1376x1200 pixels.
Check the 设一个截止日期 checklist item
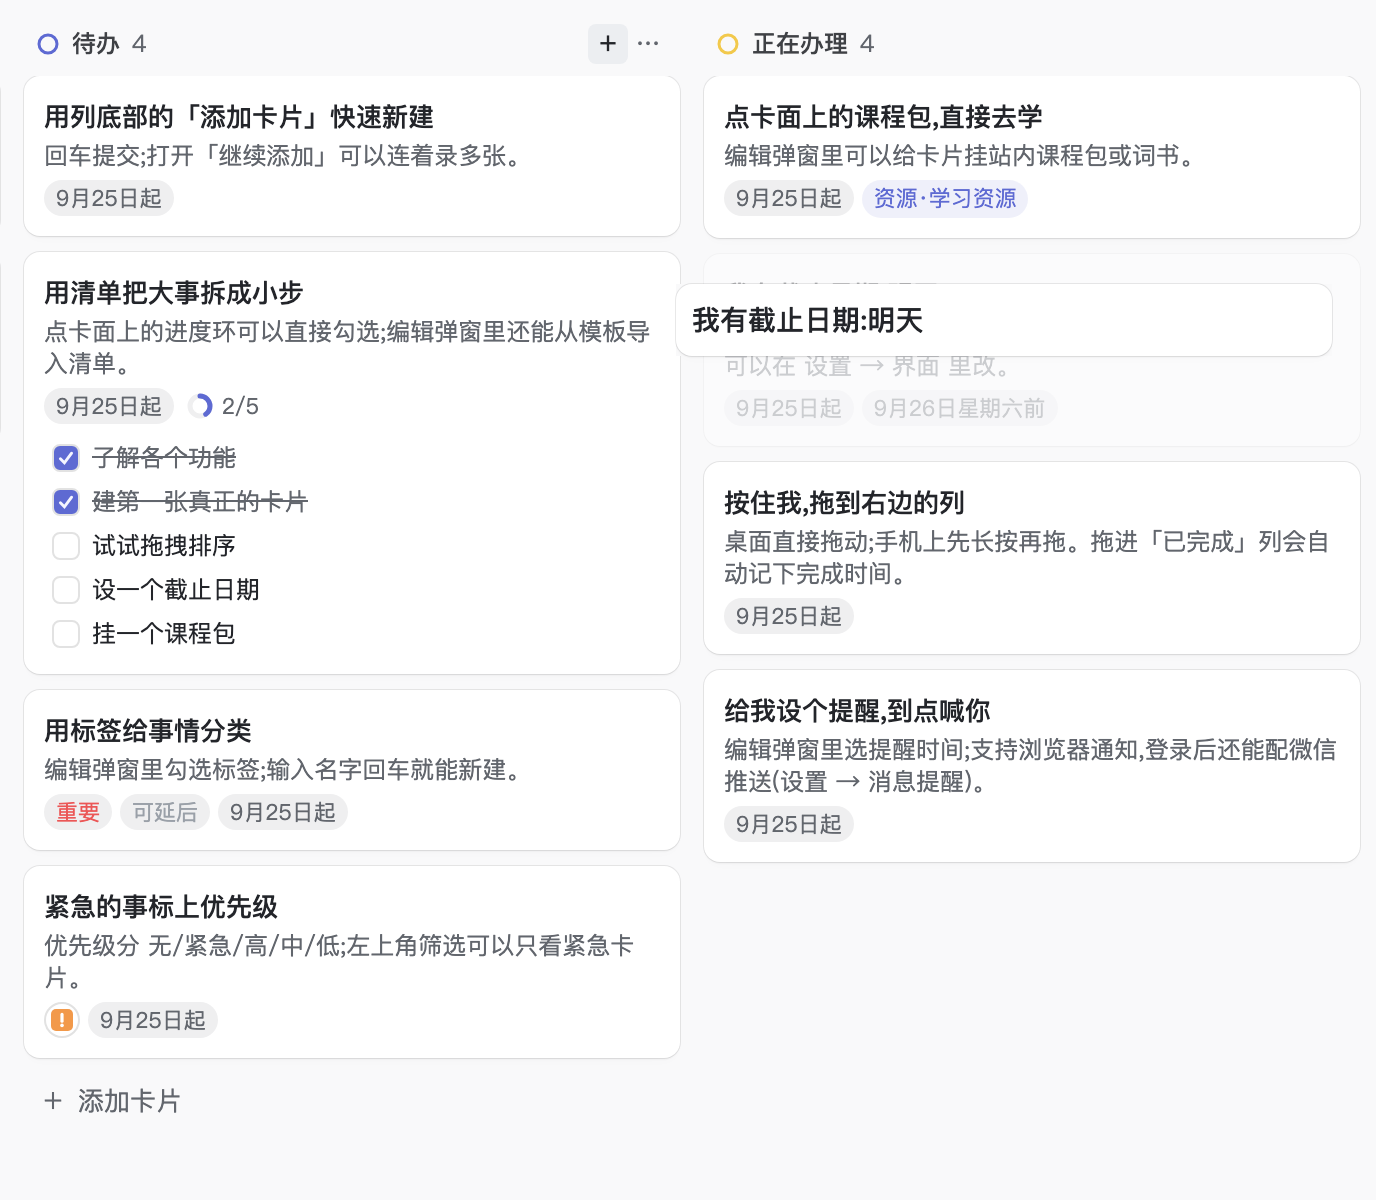pyautogui.click(x=66, y=590)
